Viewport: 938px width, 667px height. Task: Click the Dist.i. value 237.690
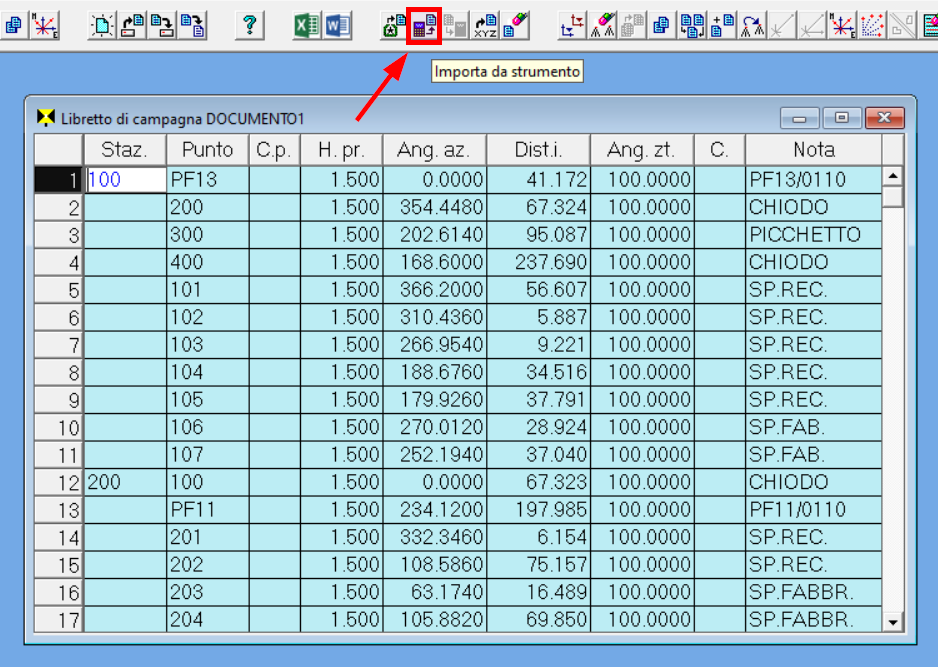[538, 263]
